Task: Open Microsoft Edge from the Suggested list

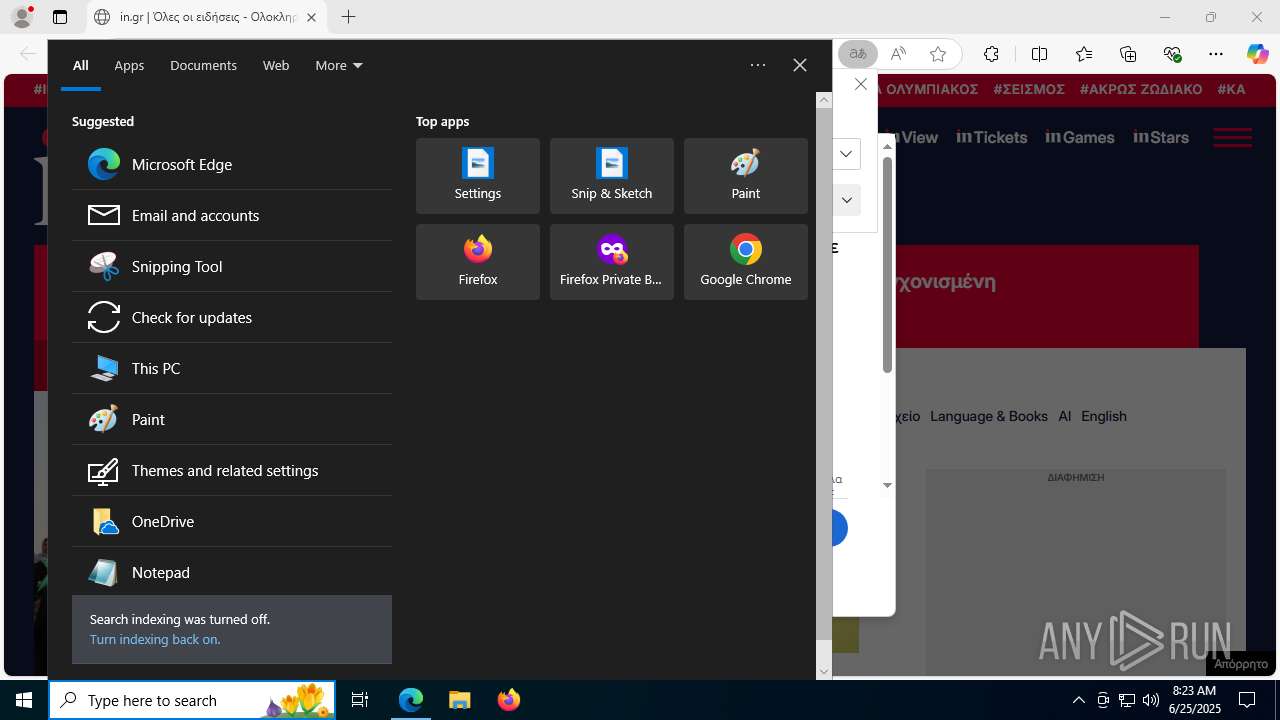Action: point(232,164)
